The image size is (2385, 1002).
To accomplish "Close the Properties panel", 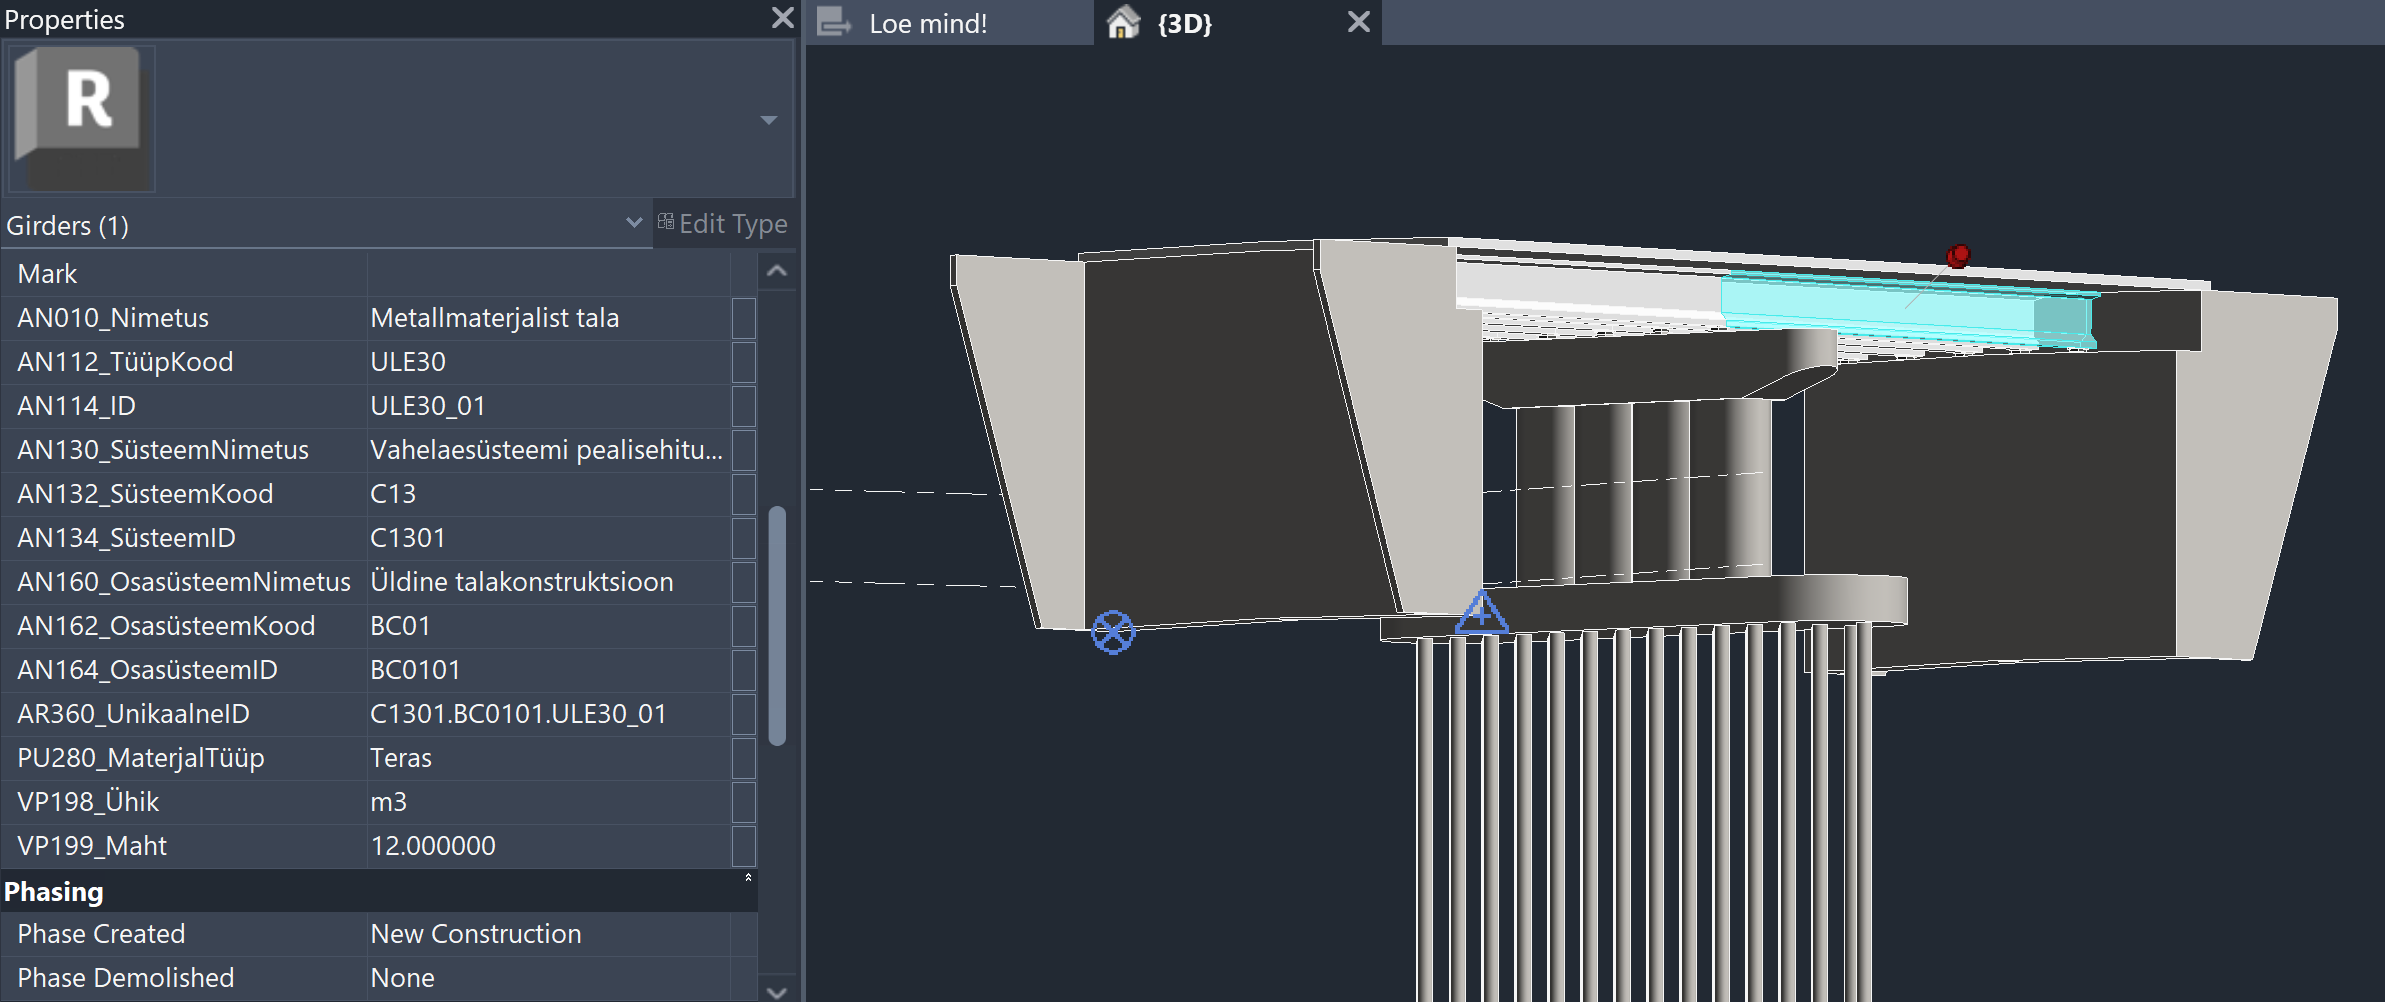I will [782, 18].
